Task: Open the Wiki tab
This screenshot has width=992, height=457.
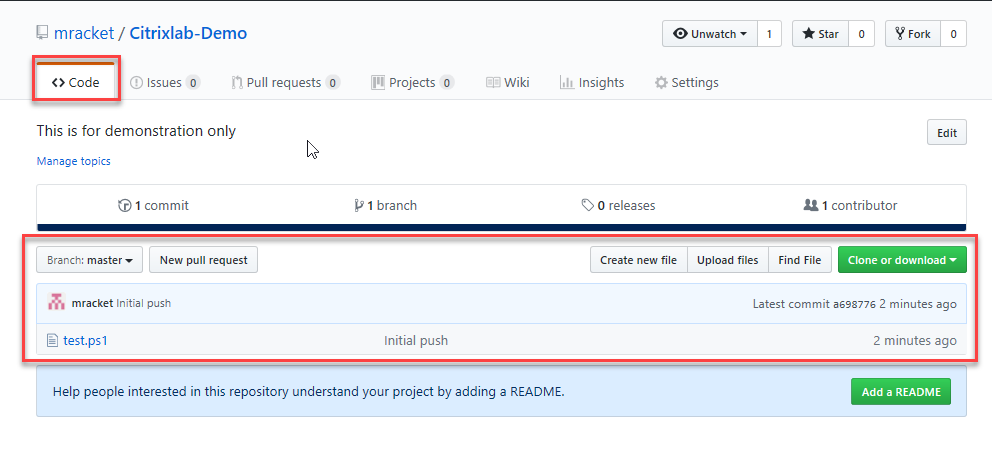Action: coord(508,82)
